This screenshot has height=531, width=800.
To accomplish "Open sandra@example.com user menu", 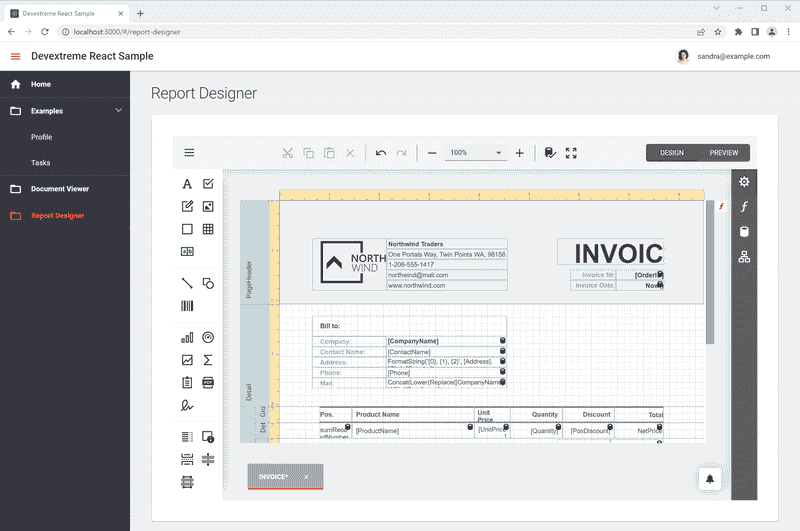I will click(x=723, y=57).
